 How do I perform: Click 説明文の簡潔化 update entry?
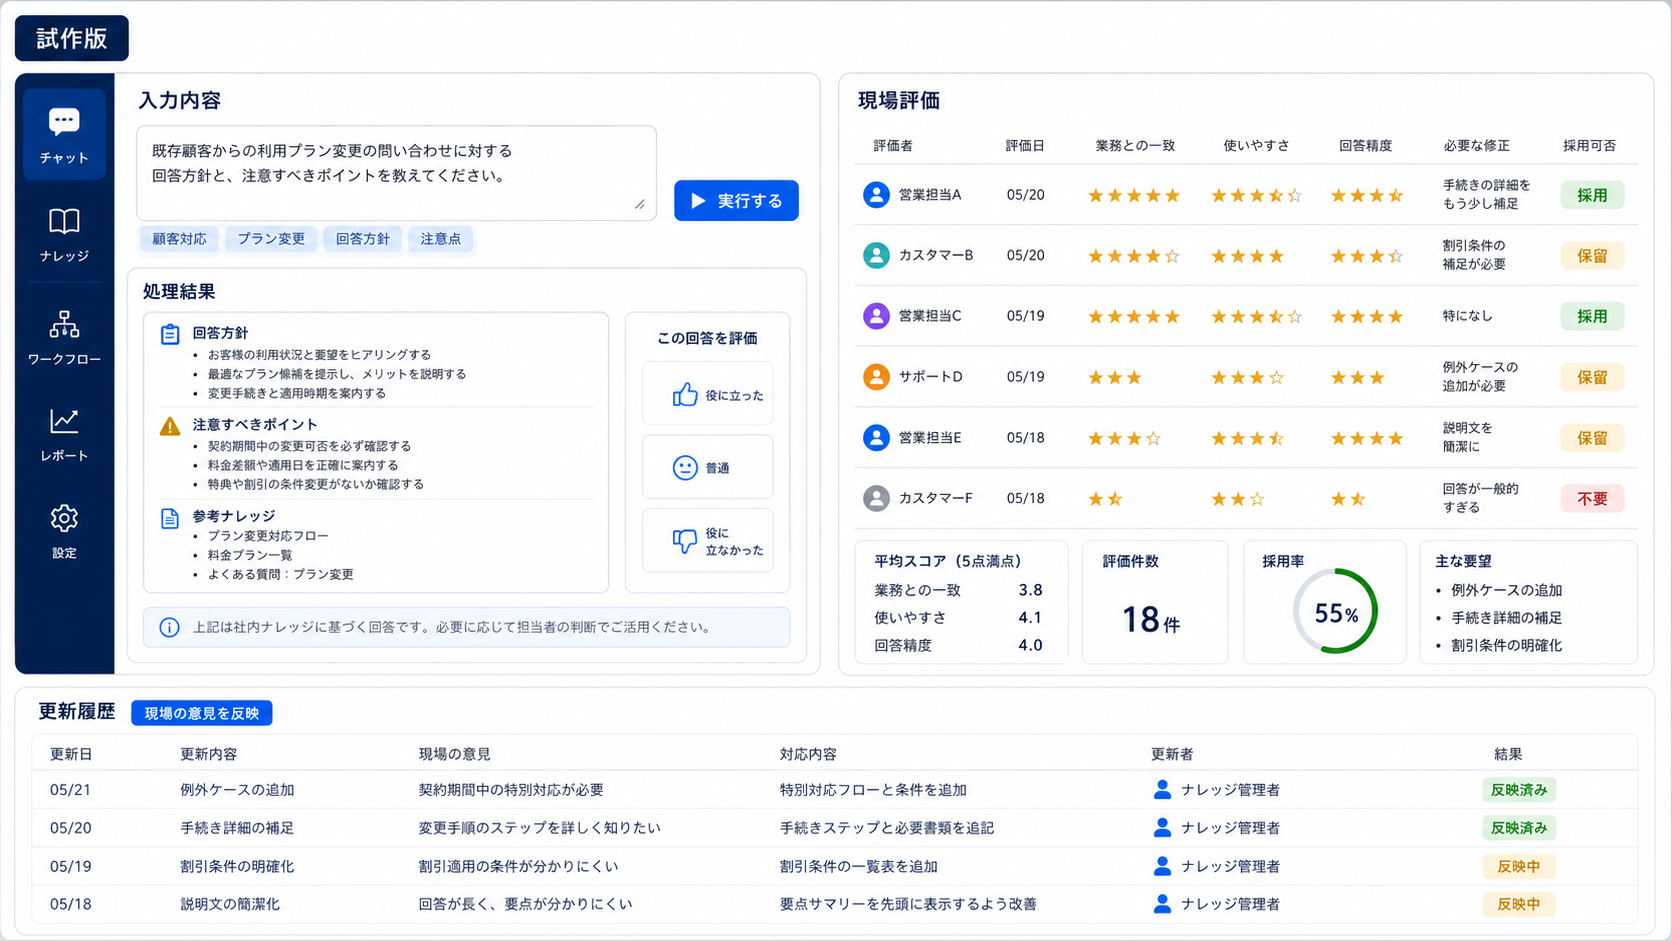click(x=230, y=904)
